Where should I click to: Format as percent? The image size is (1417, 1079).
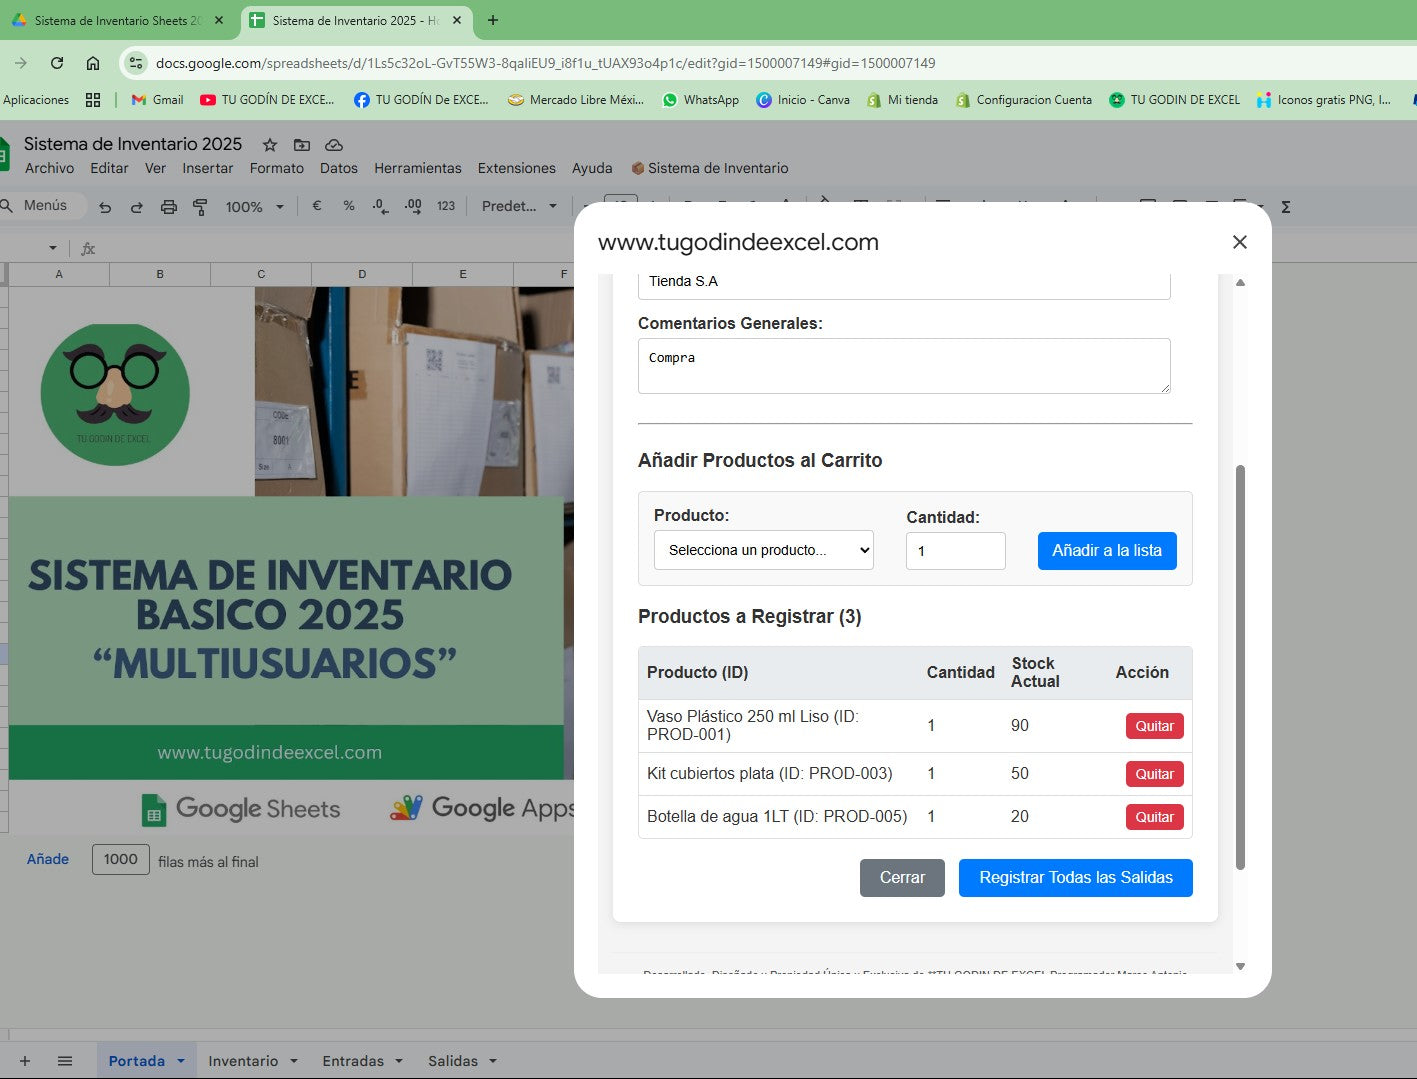coord(349,206)
